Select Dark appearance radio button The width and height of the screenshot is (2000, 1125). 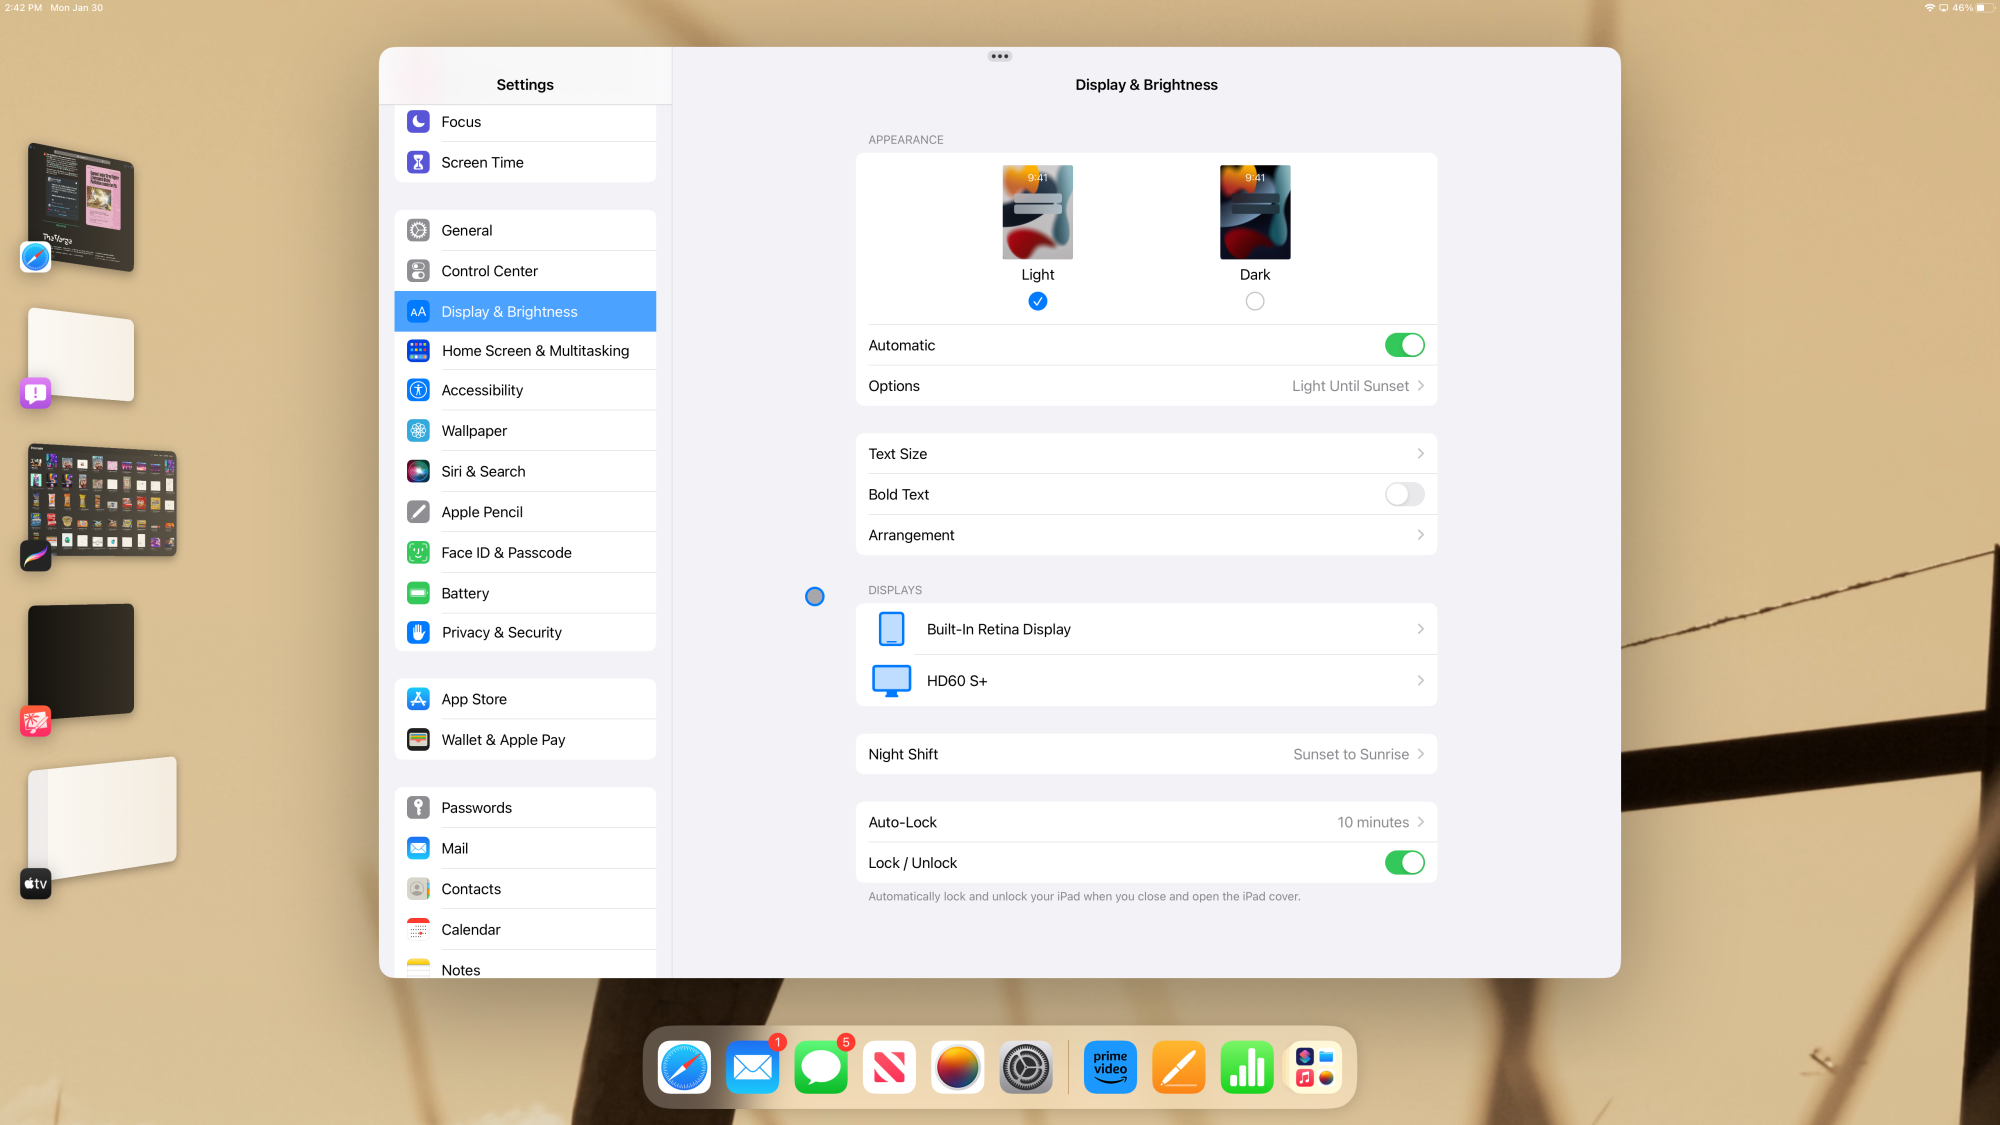coord(1255,301)
